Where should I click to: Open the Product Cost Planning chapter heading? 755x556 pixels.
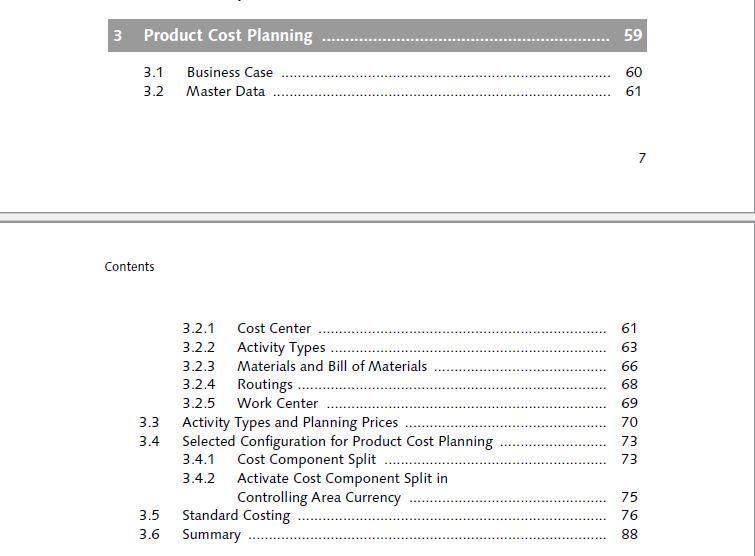click(377, 36)
